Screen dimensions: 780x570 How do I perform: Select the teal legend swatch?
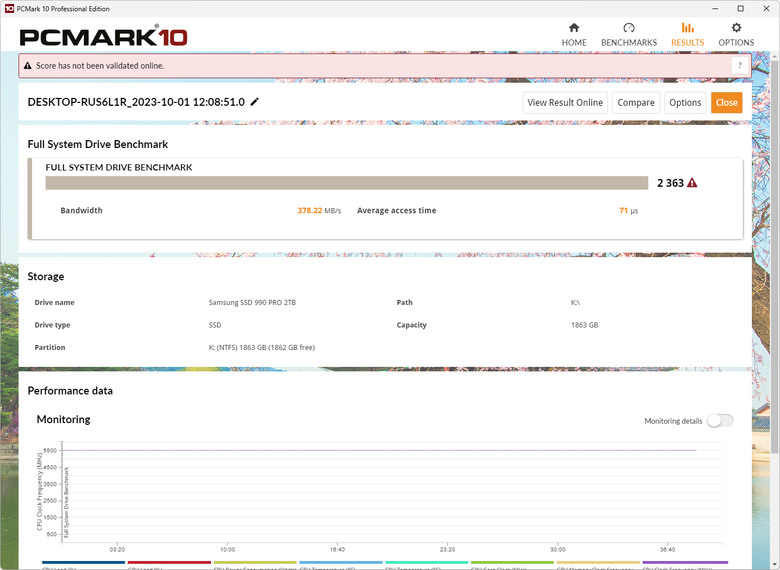click(x=427, y=563)
